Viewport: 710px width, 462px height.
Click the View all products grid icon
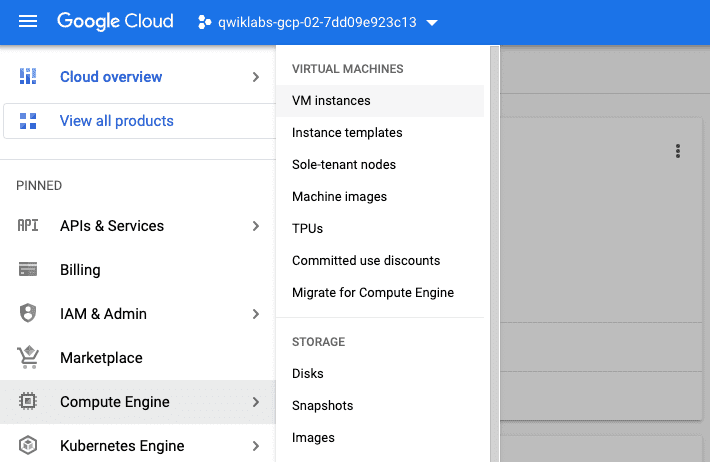[x=28, y=121]
